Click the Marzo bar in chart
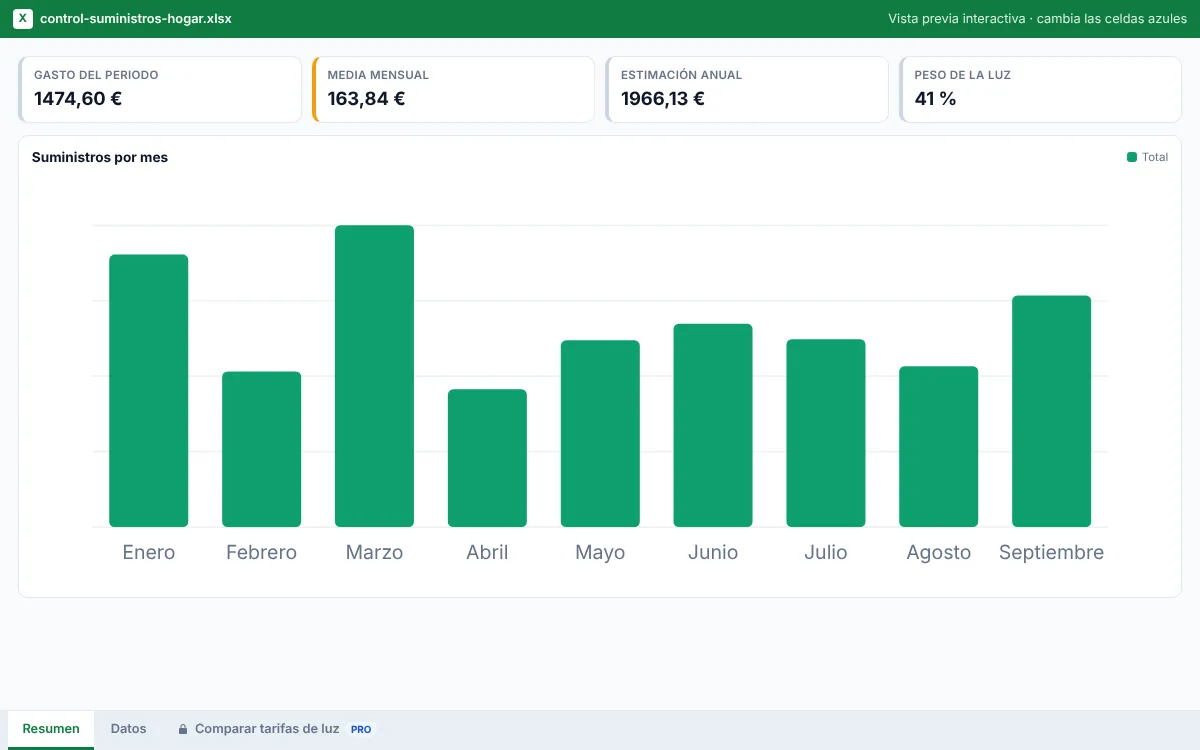Screen dimensions: 1200x750 click(x=374, y=376)
